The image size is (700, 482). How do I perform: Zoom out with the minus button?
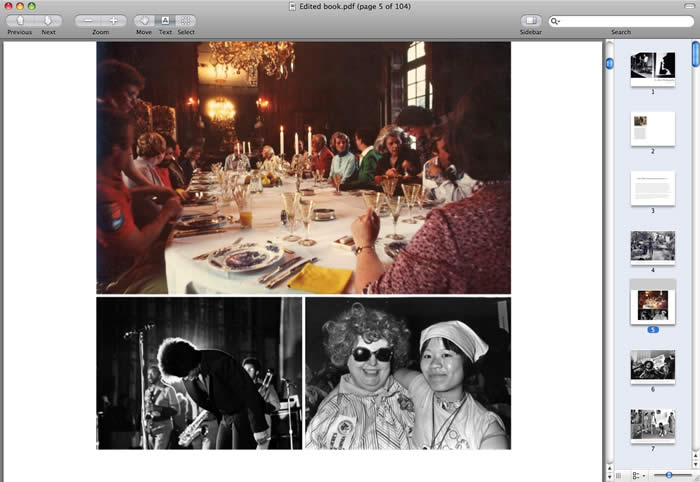pos(88,20)
